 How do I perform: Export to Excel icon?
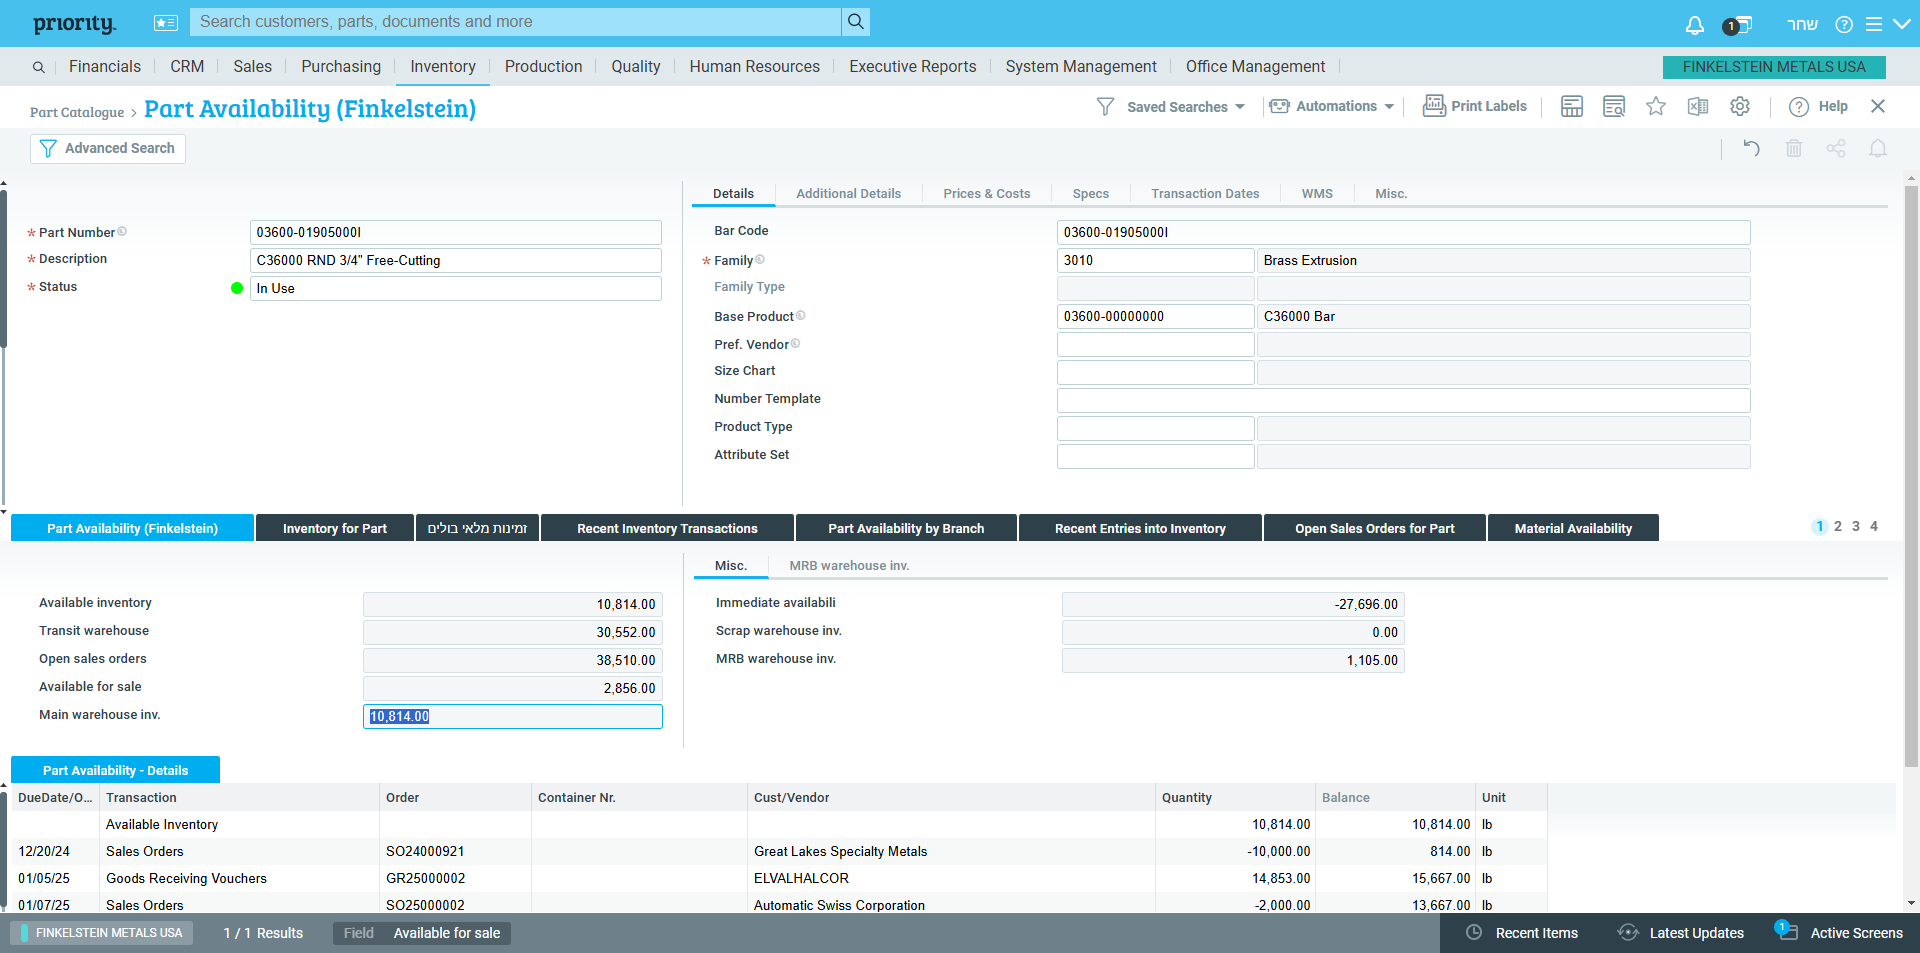pyautogui.click(x=1698, y=106)
